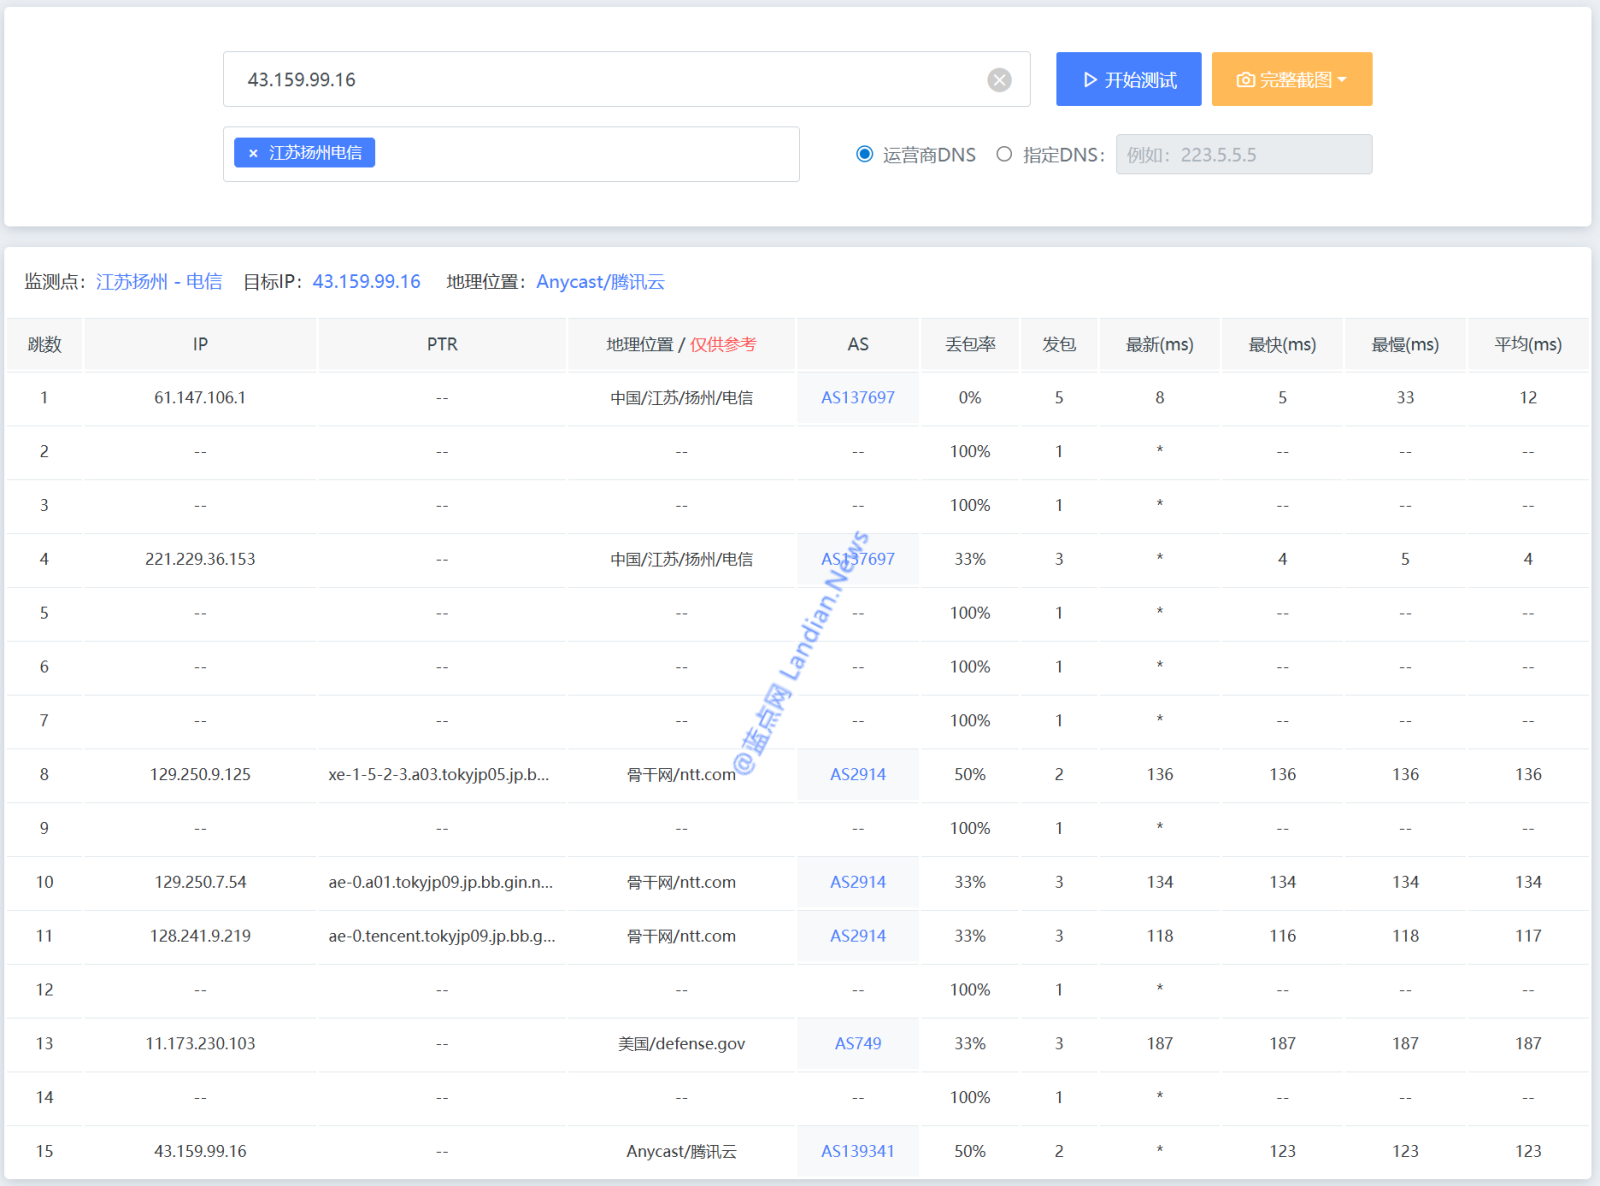Click the target IP 43.159.99.16 link

tap(366, 282)
